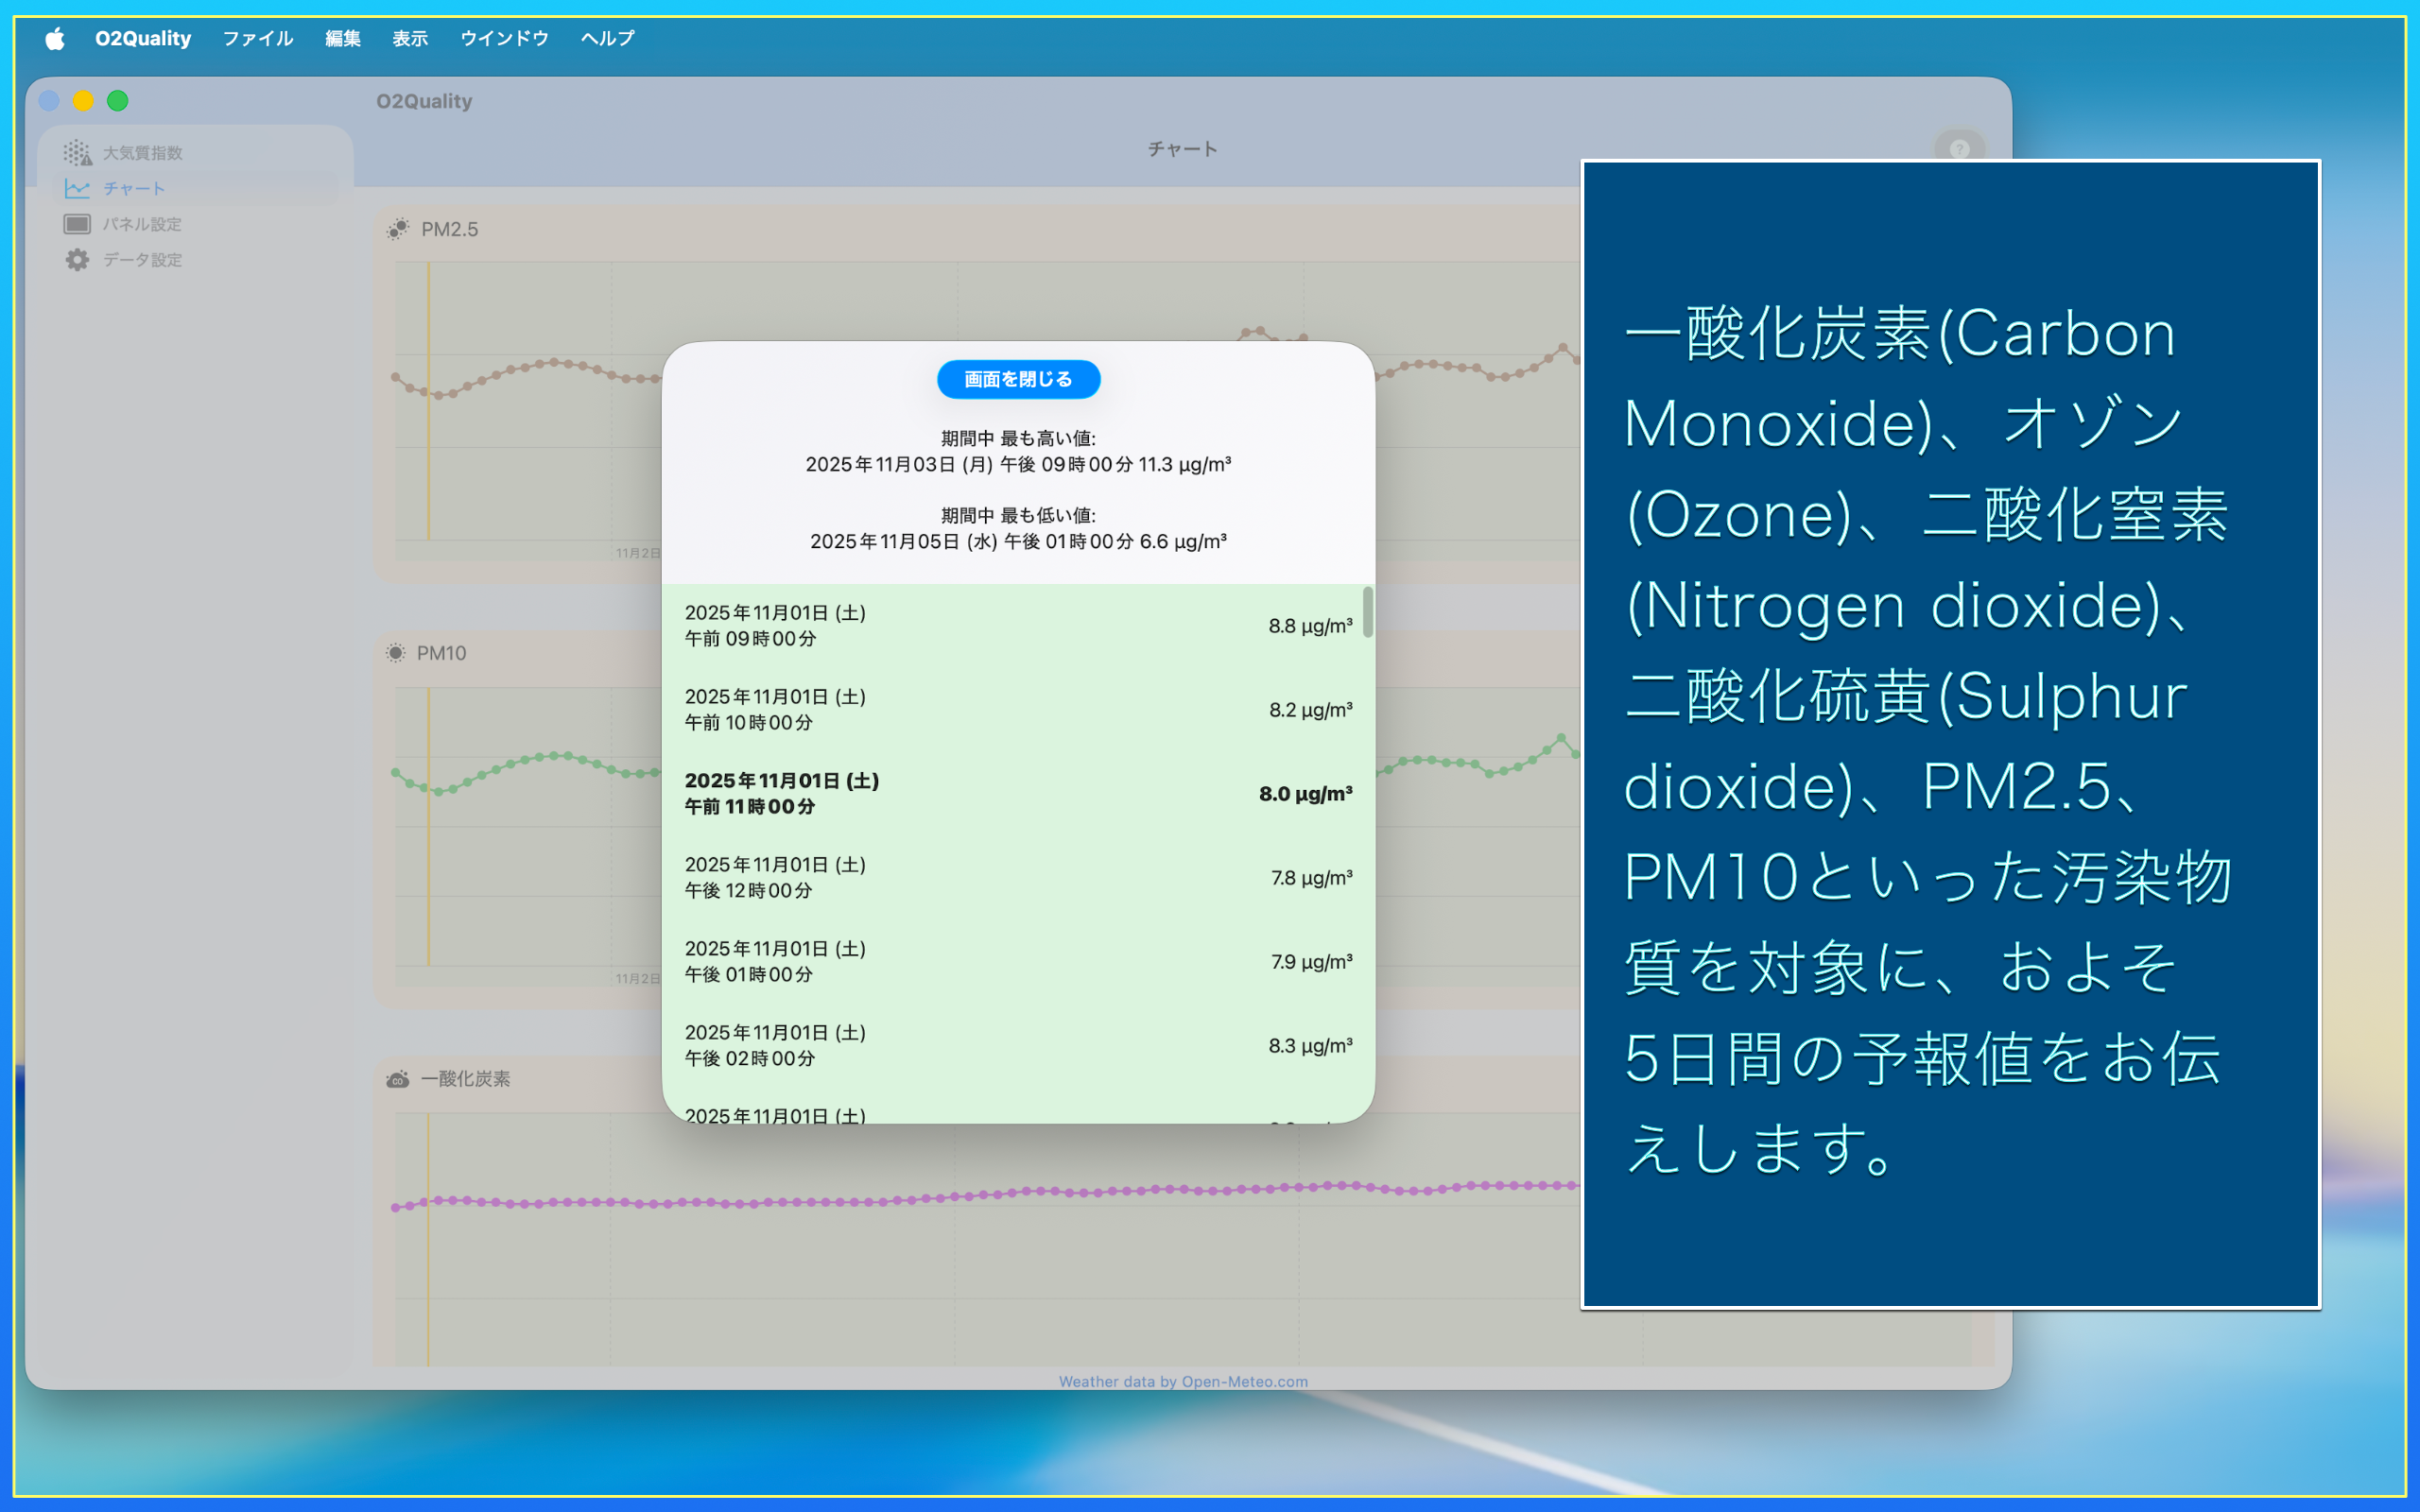Select the 大気質指数 sidebar icon
This screenshot has width=2420, height=1512.
pyautogui.click(x=77, y=153)
